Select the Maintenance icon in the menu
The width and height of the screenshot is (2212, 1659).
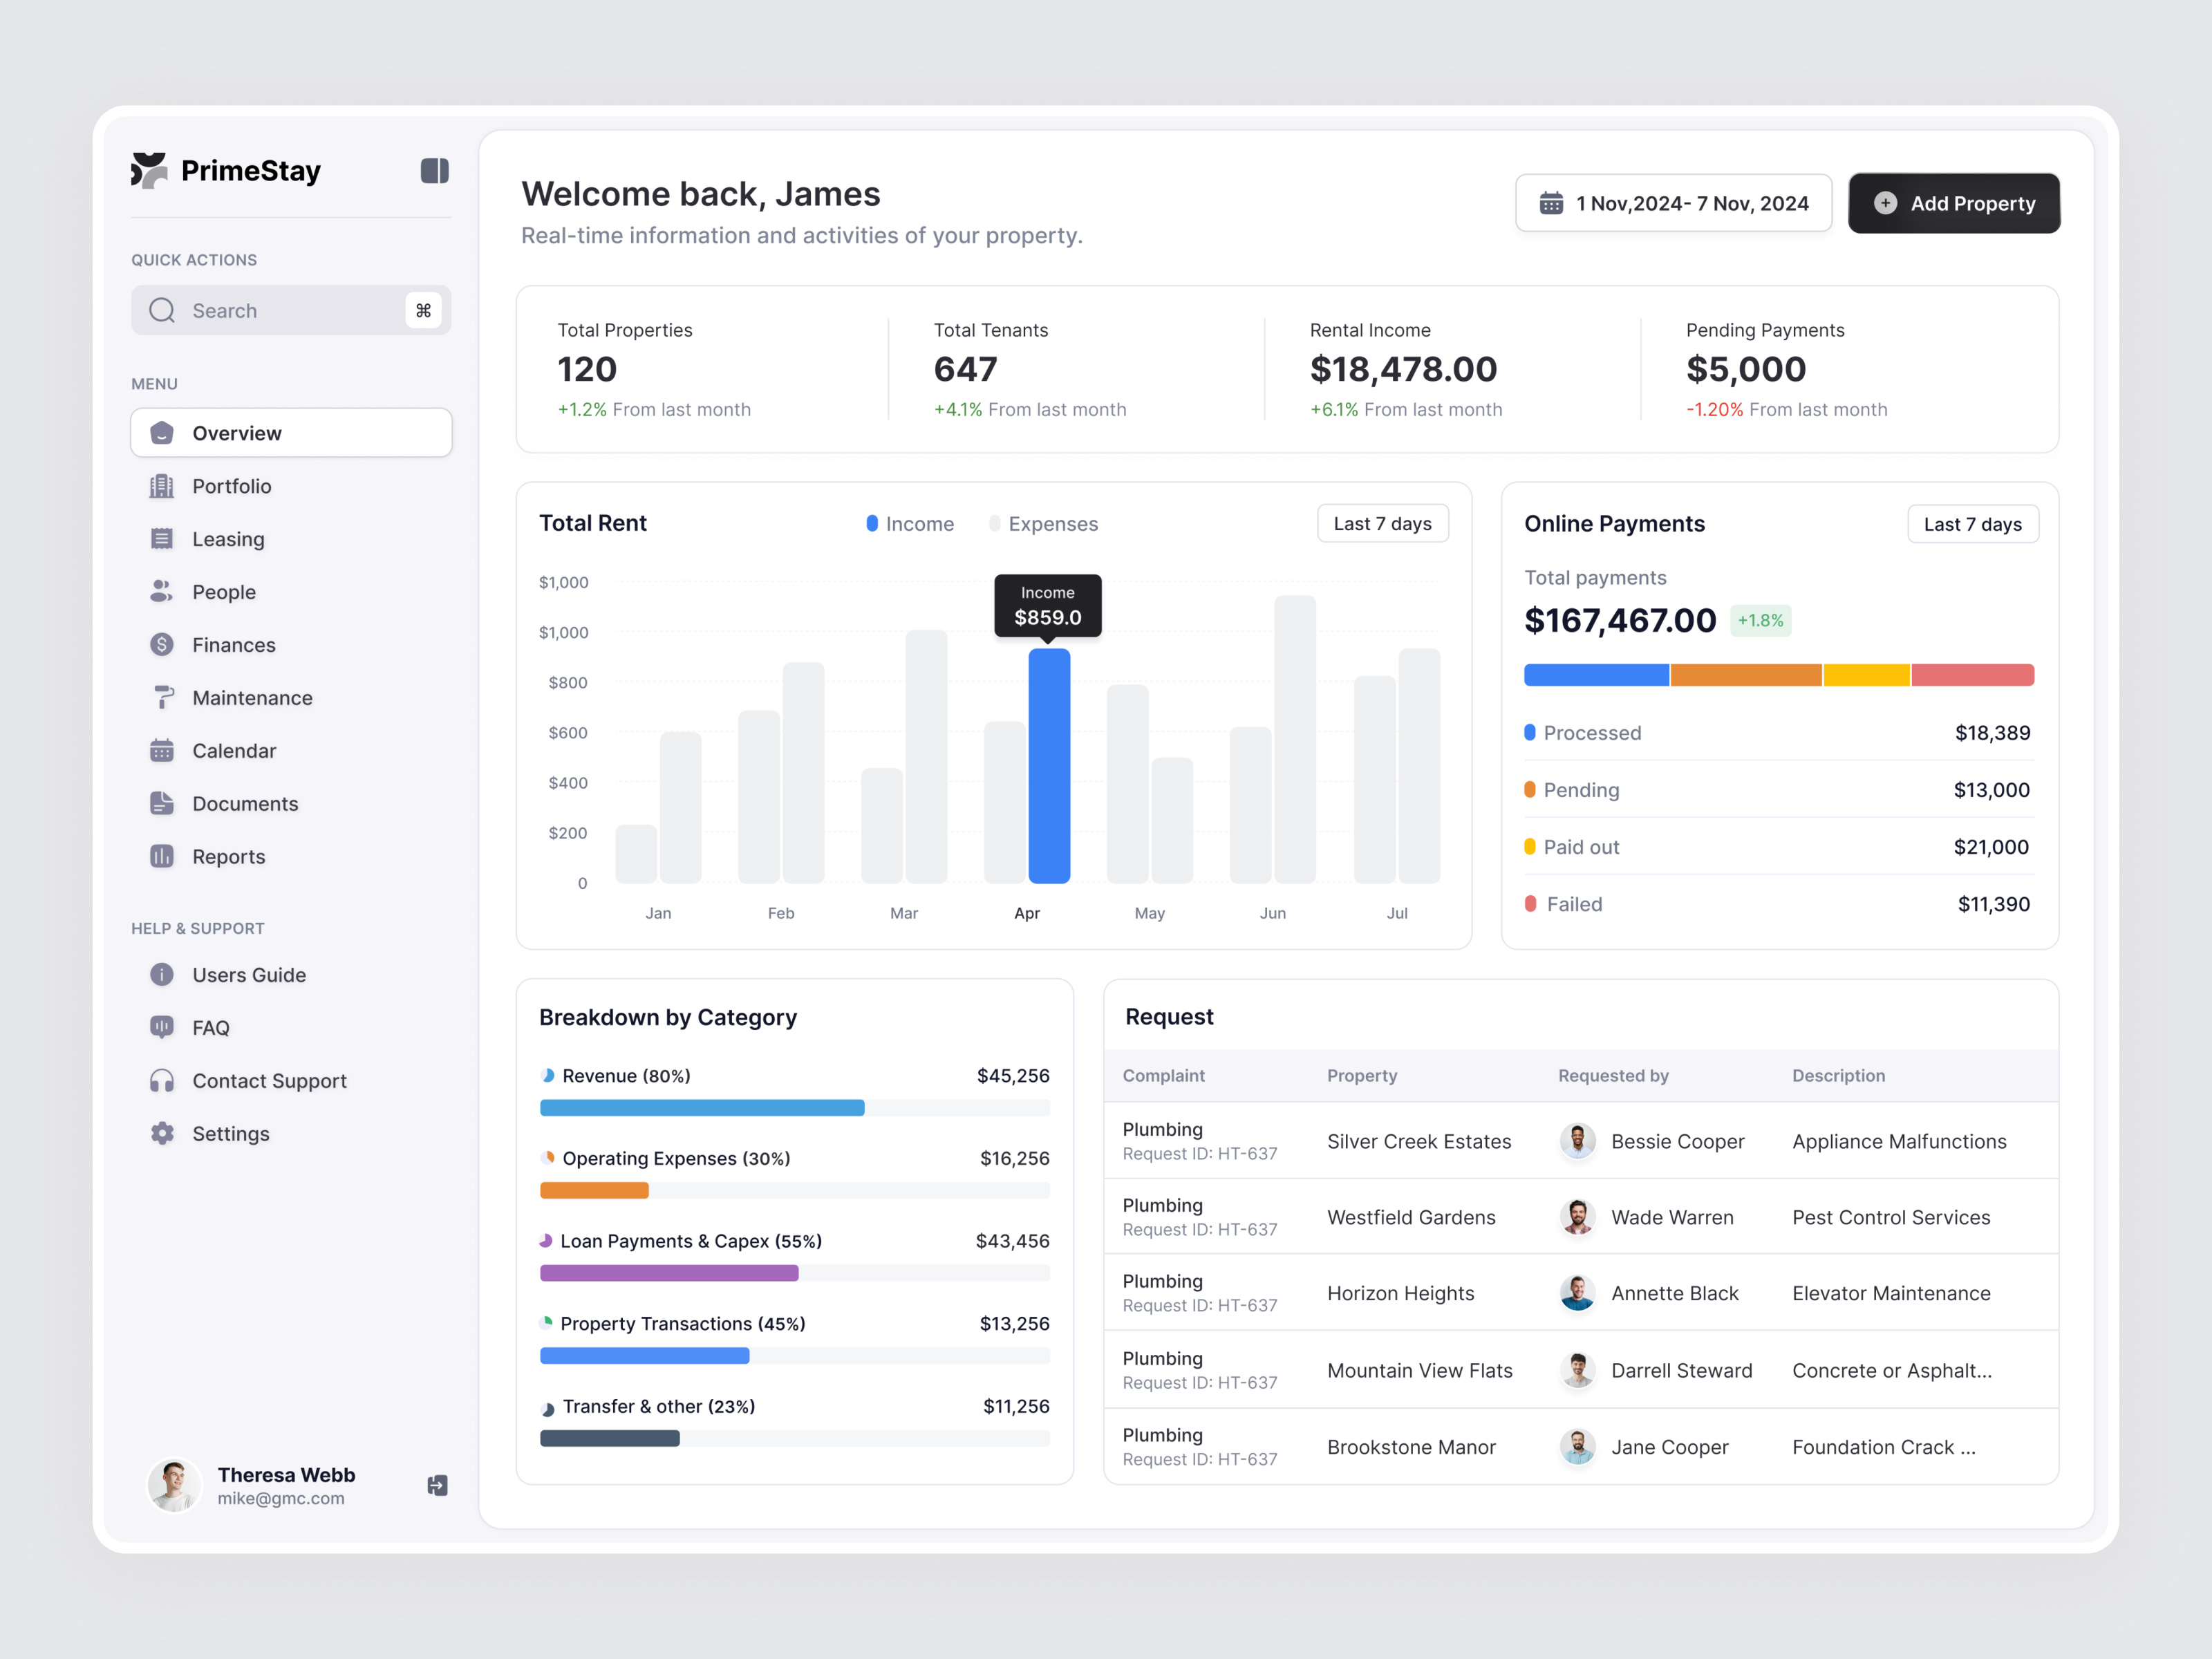[x=161, y=697]
